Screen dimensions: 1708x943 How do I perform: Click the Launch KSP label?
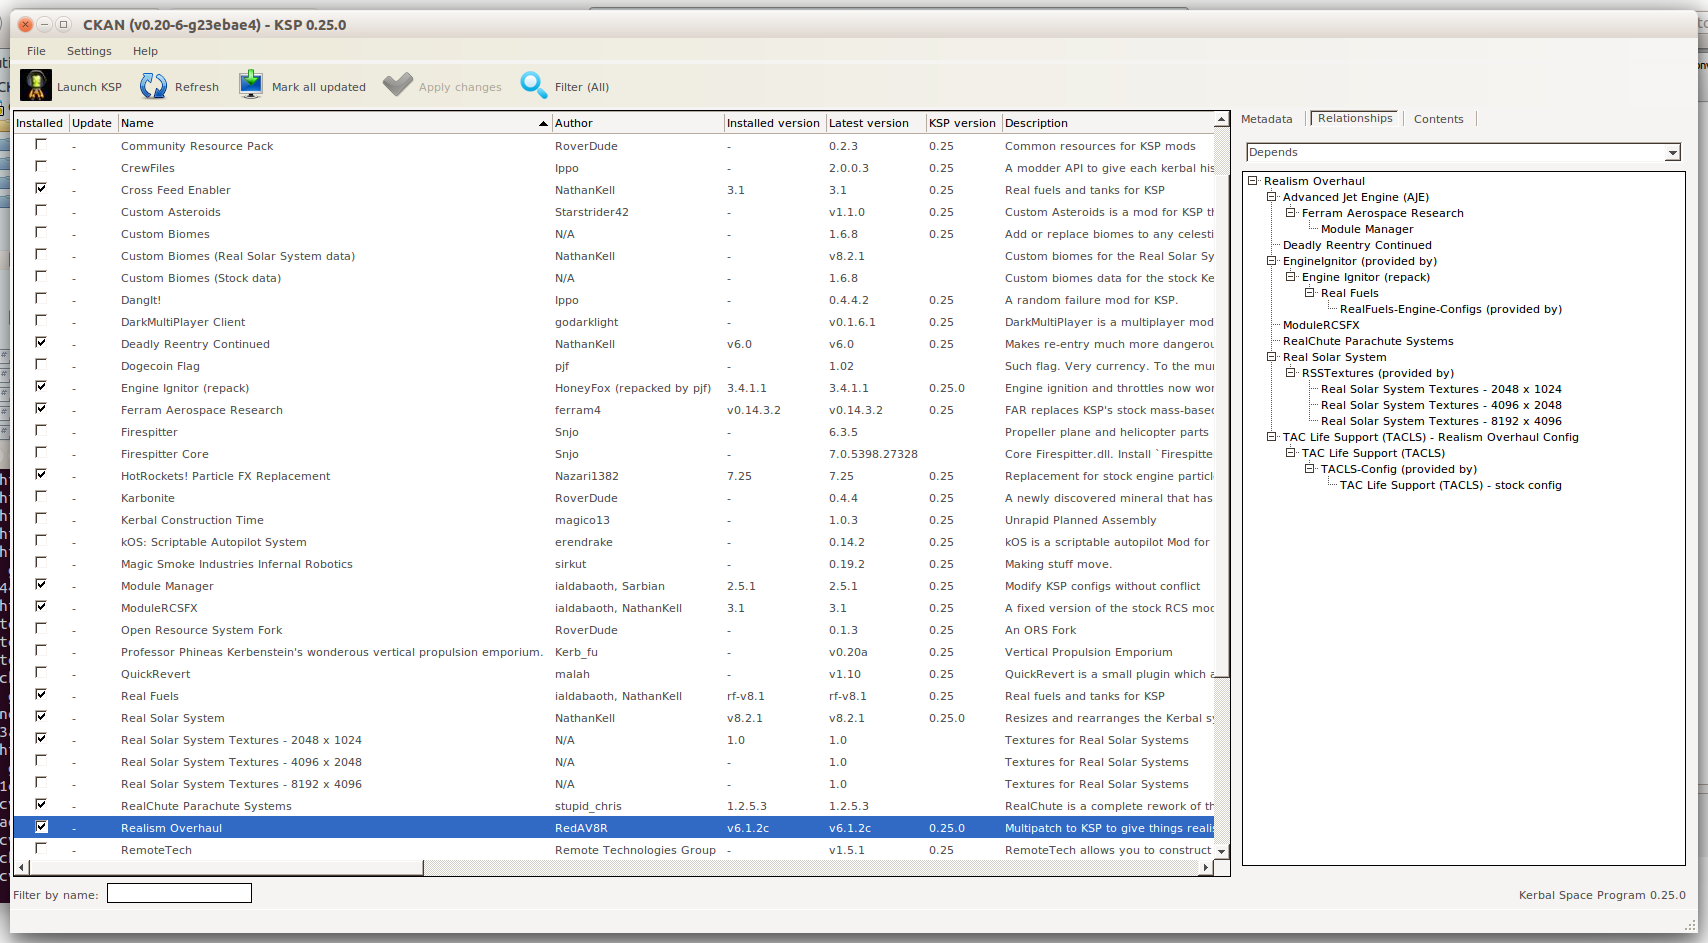coord(89,87)
